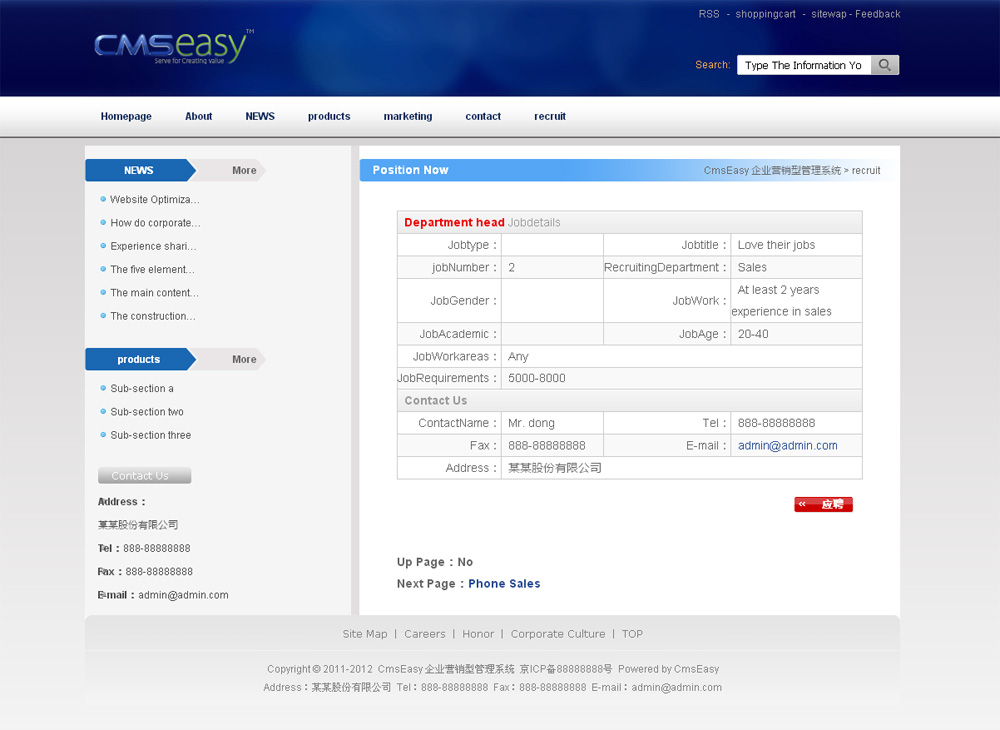
Task: Click the admin@admin.com email in job table
Action: [788, 446]
